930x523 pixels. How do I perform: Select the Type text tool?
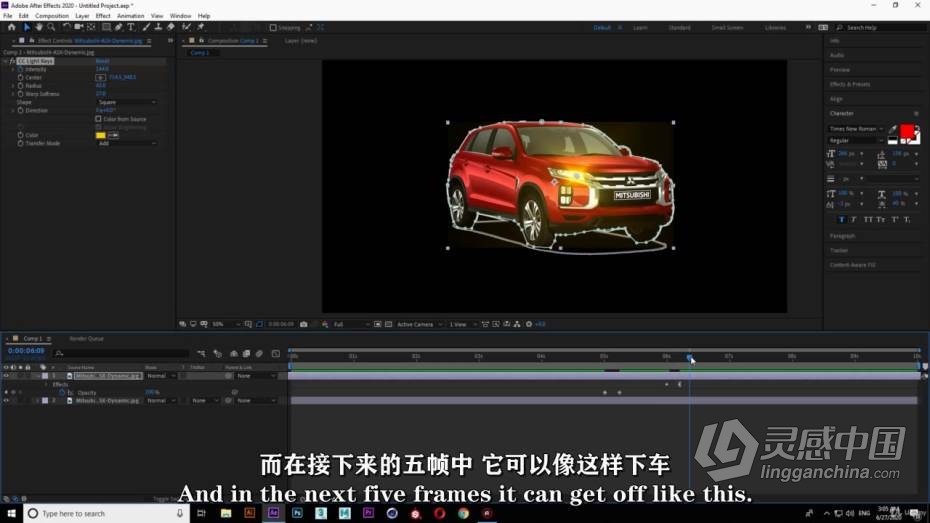click(131, 27)
